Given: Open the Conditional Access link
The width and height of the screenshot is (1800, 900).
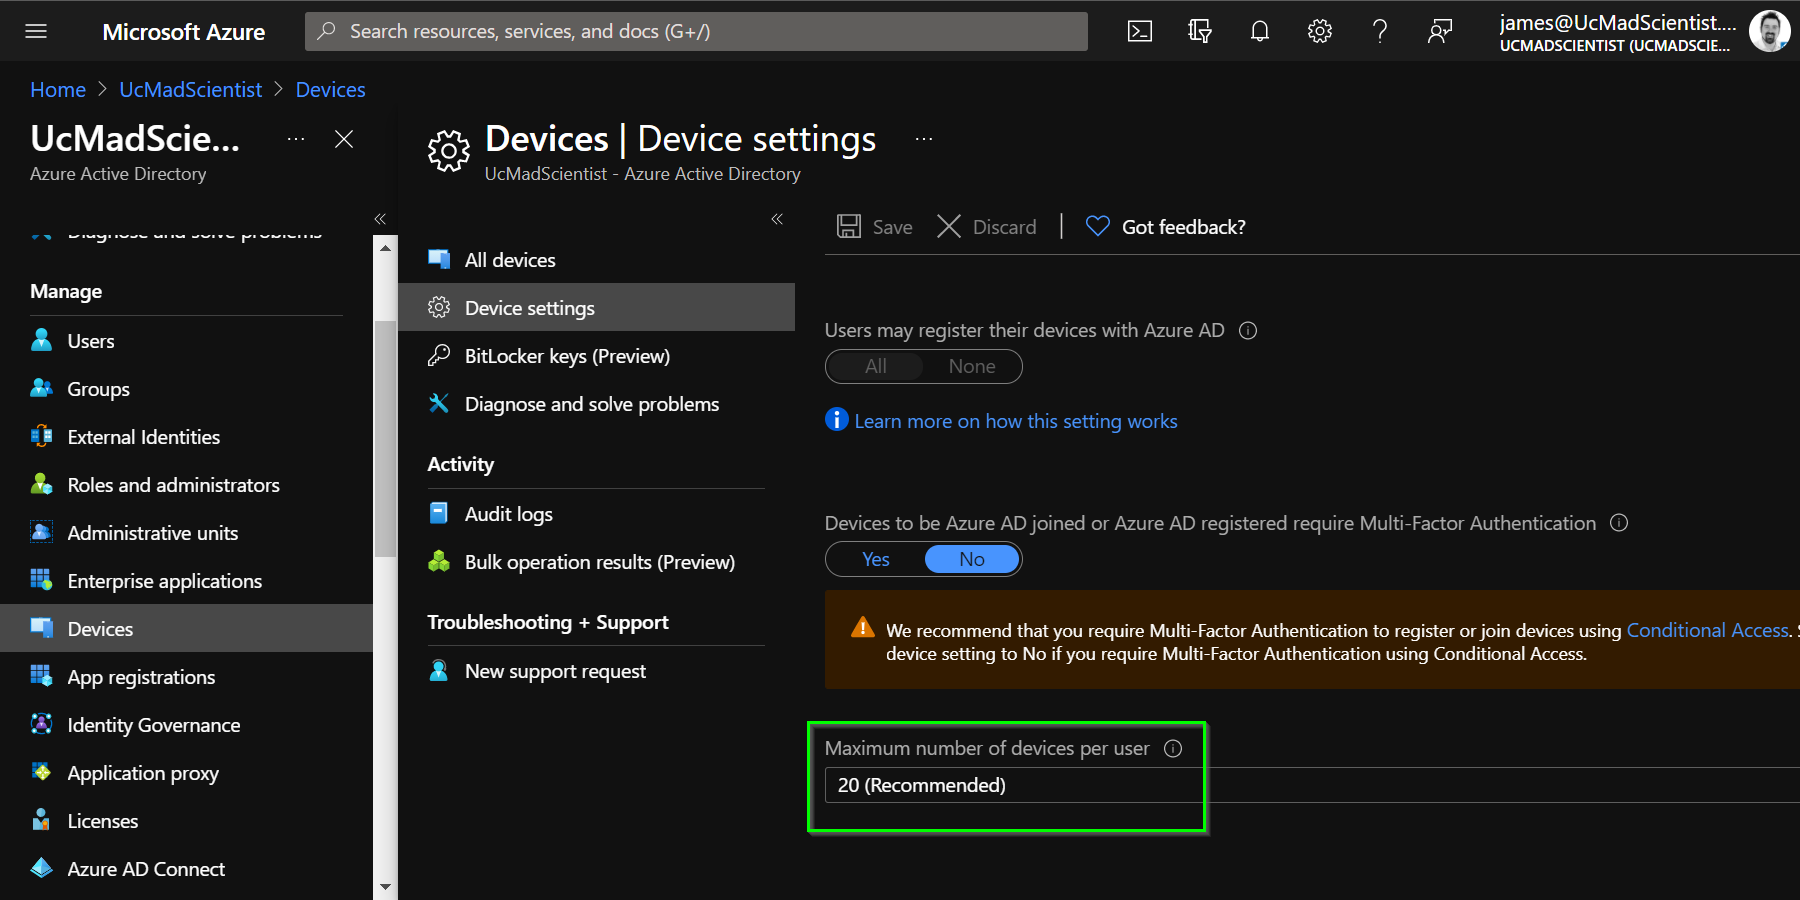Looking at the screenshot, I should (x=1707, y=630).
